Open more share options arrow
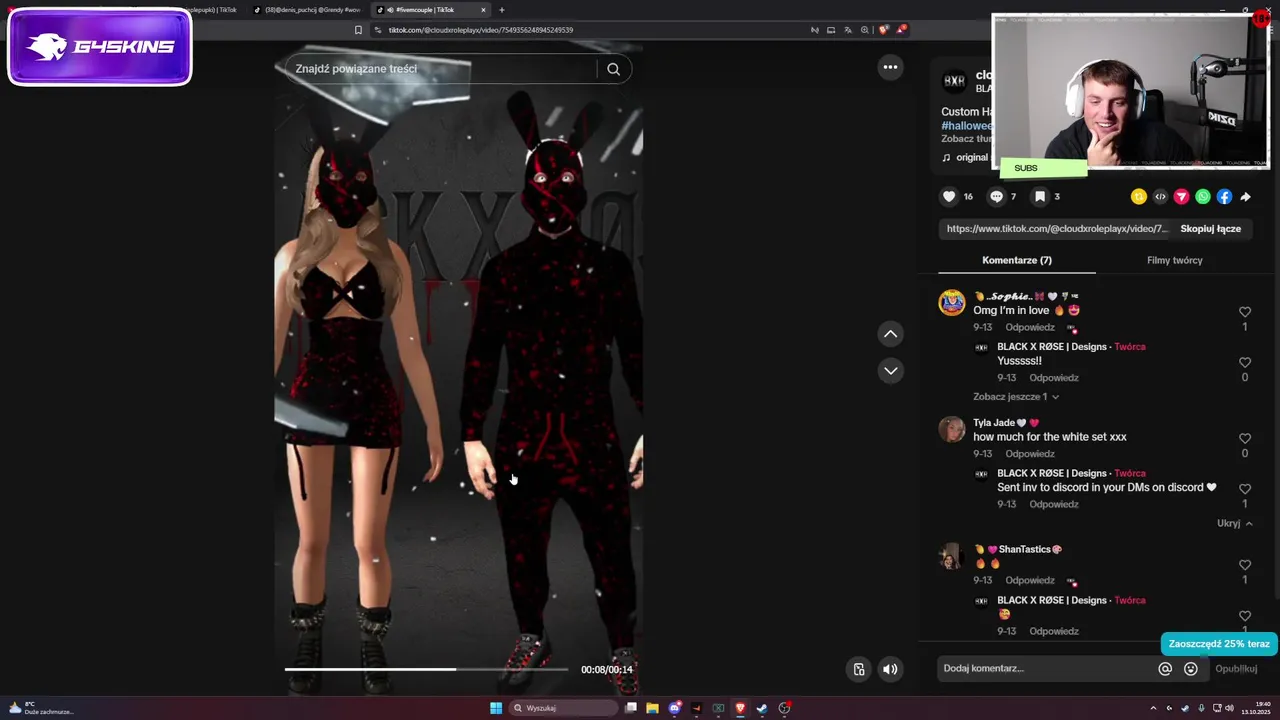This screenshot has width=1280, height=720. pyautogui.click(x=1246, y=197)
